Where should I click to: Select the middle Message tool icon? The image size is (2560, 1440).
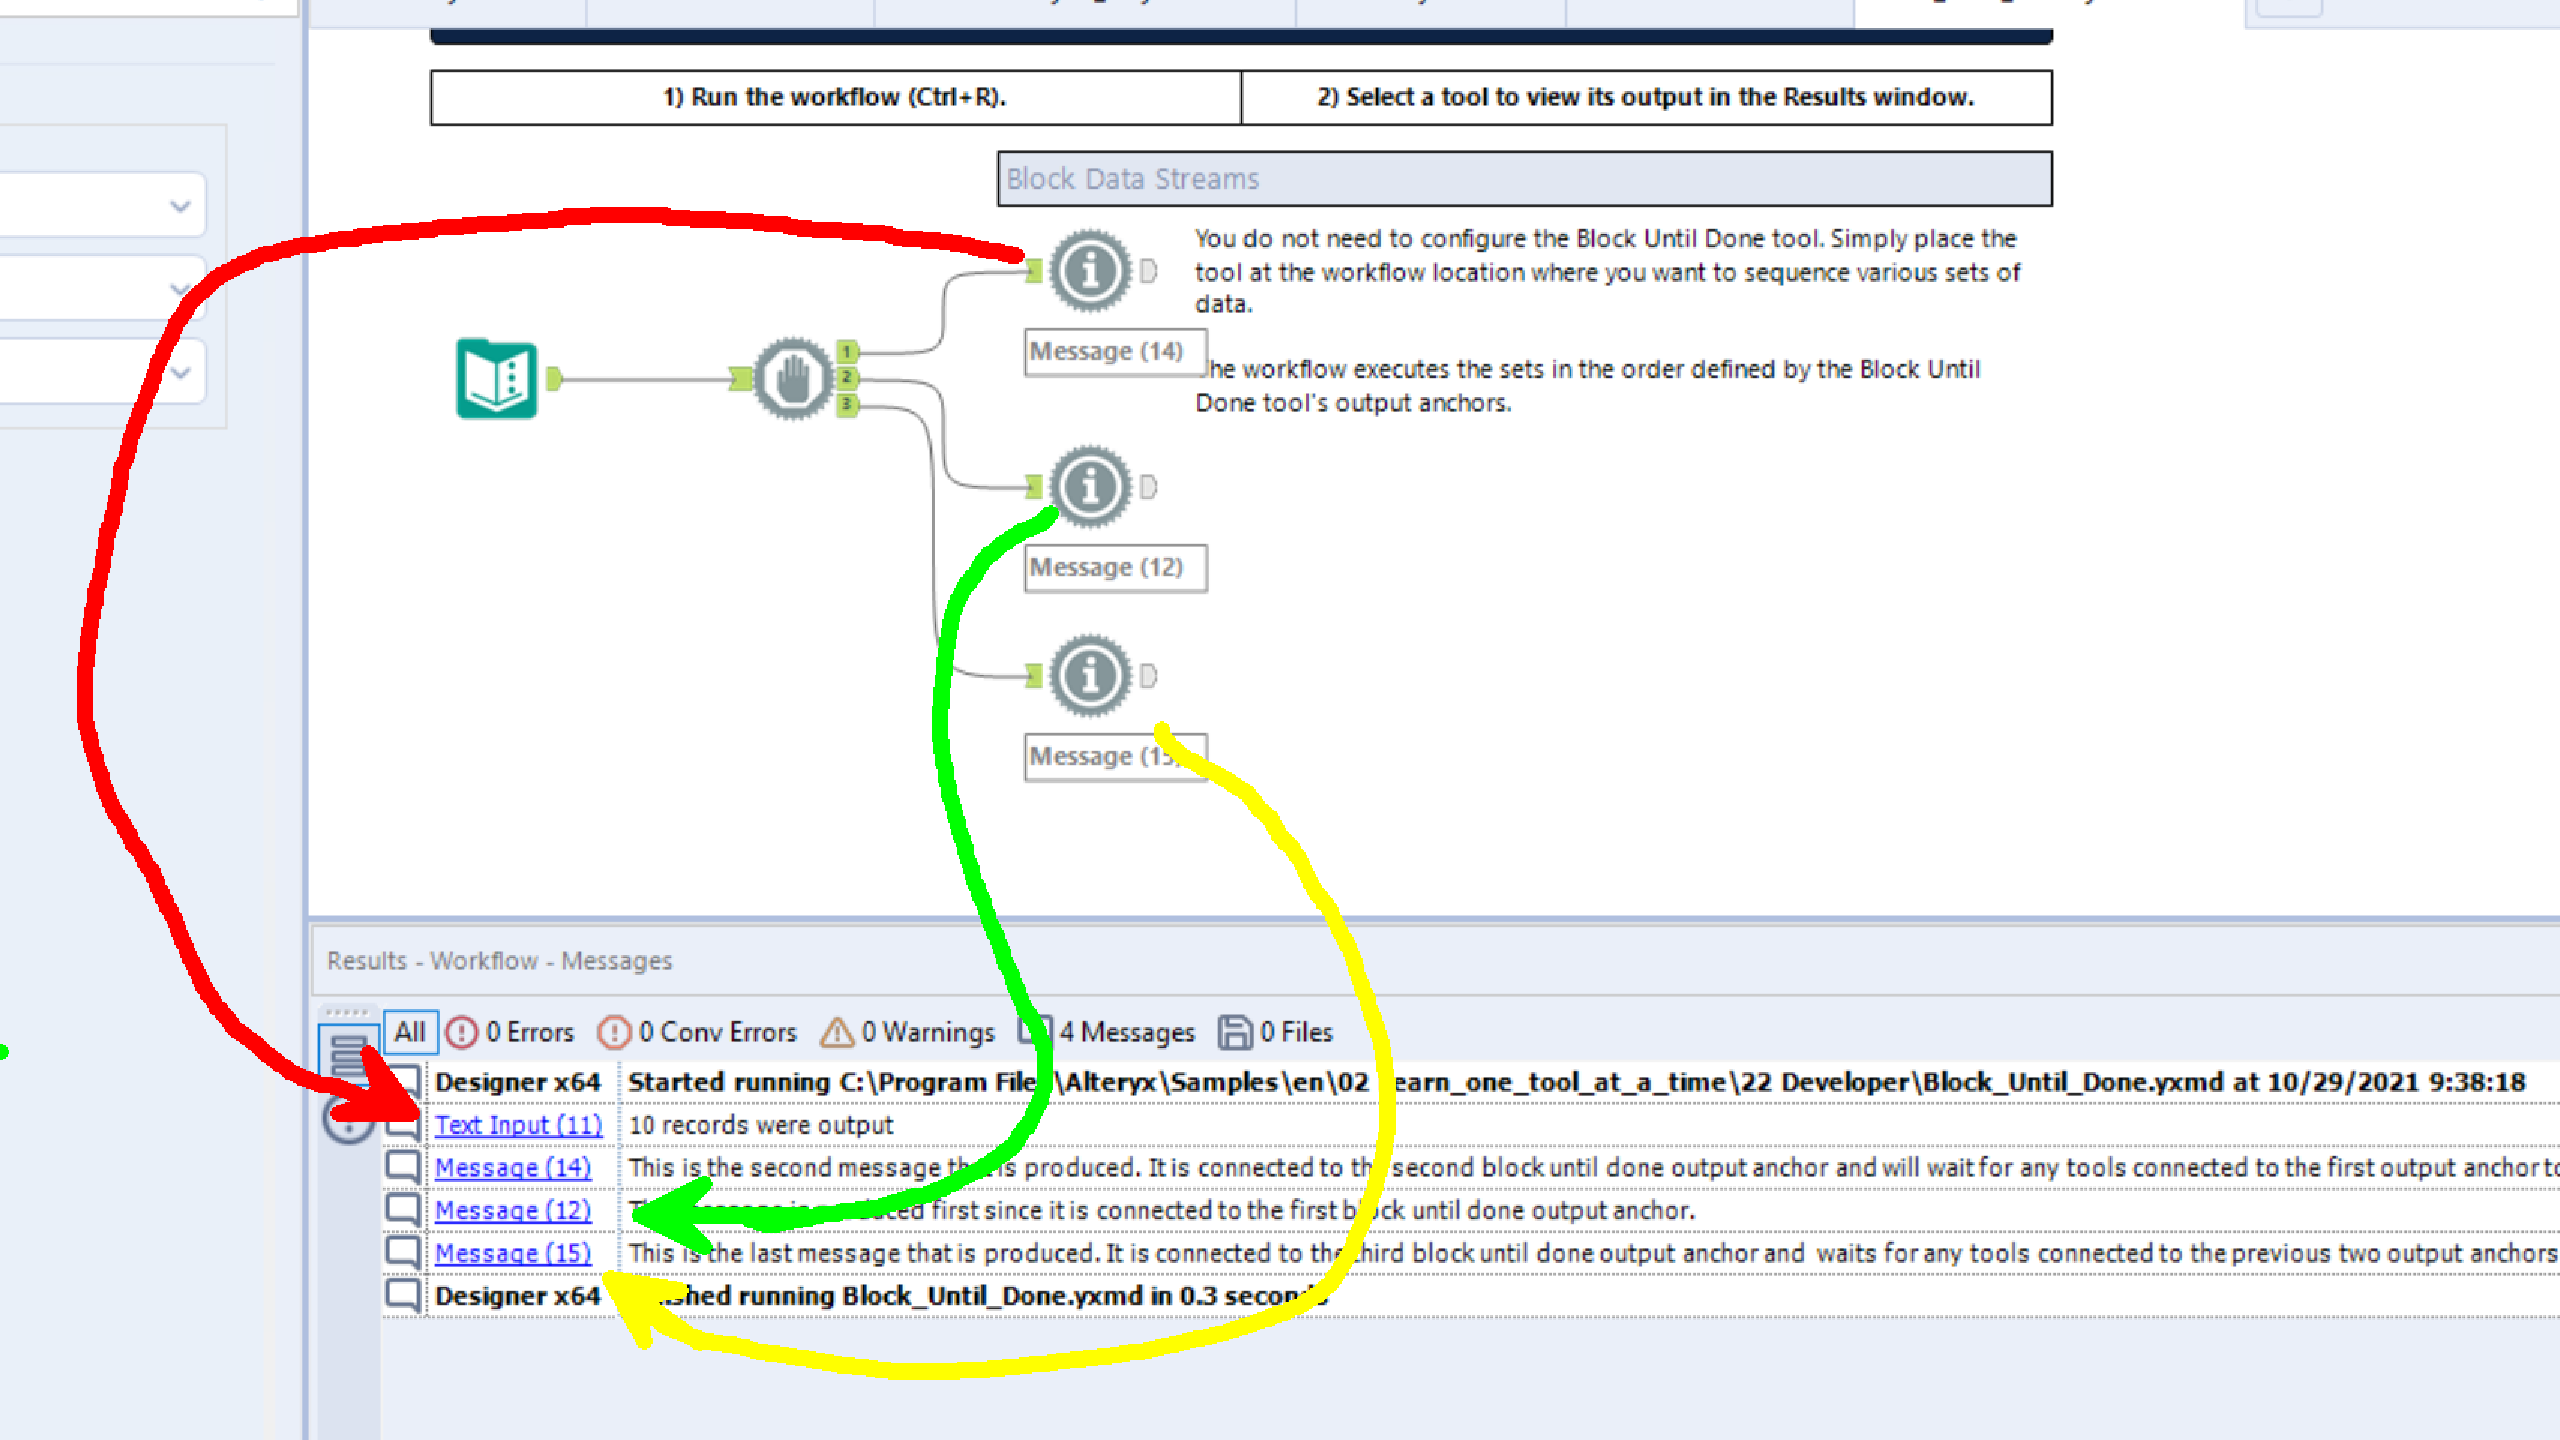[x=1090, y=487]
